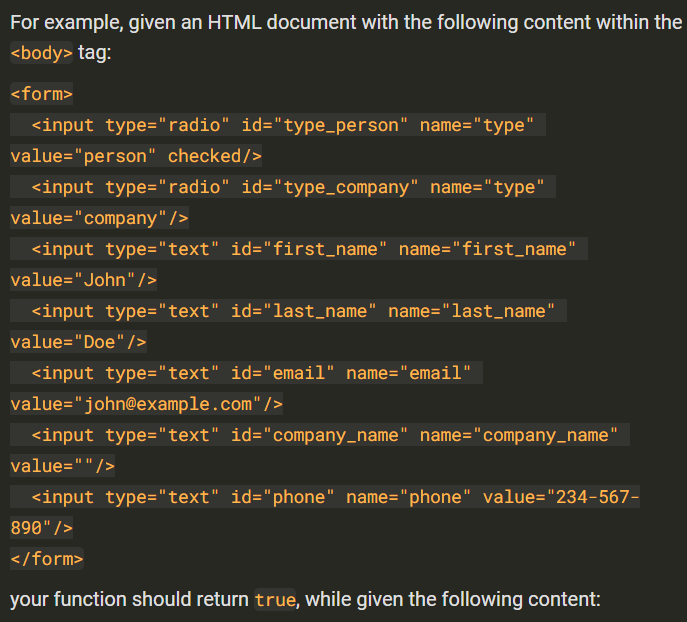Click the value="John"/> line
The height and width of the screenshot is (622, 687).
pyautogui.click(x=84, y=279)
